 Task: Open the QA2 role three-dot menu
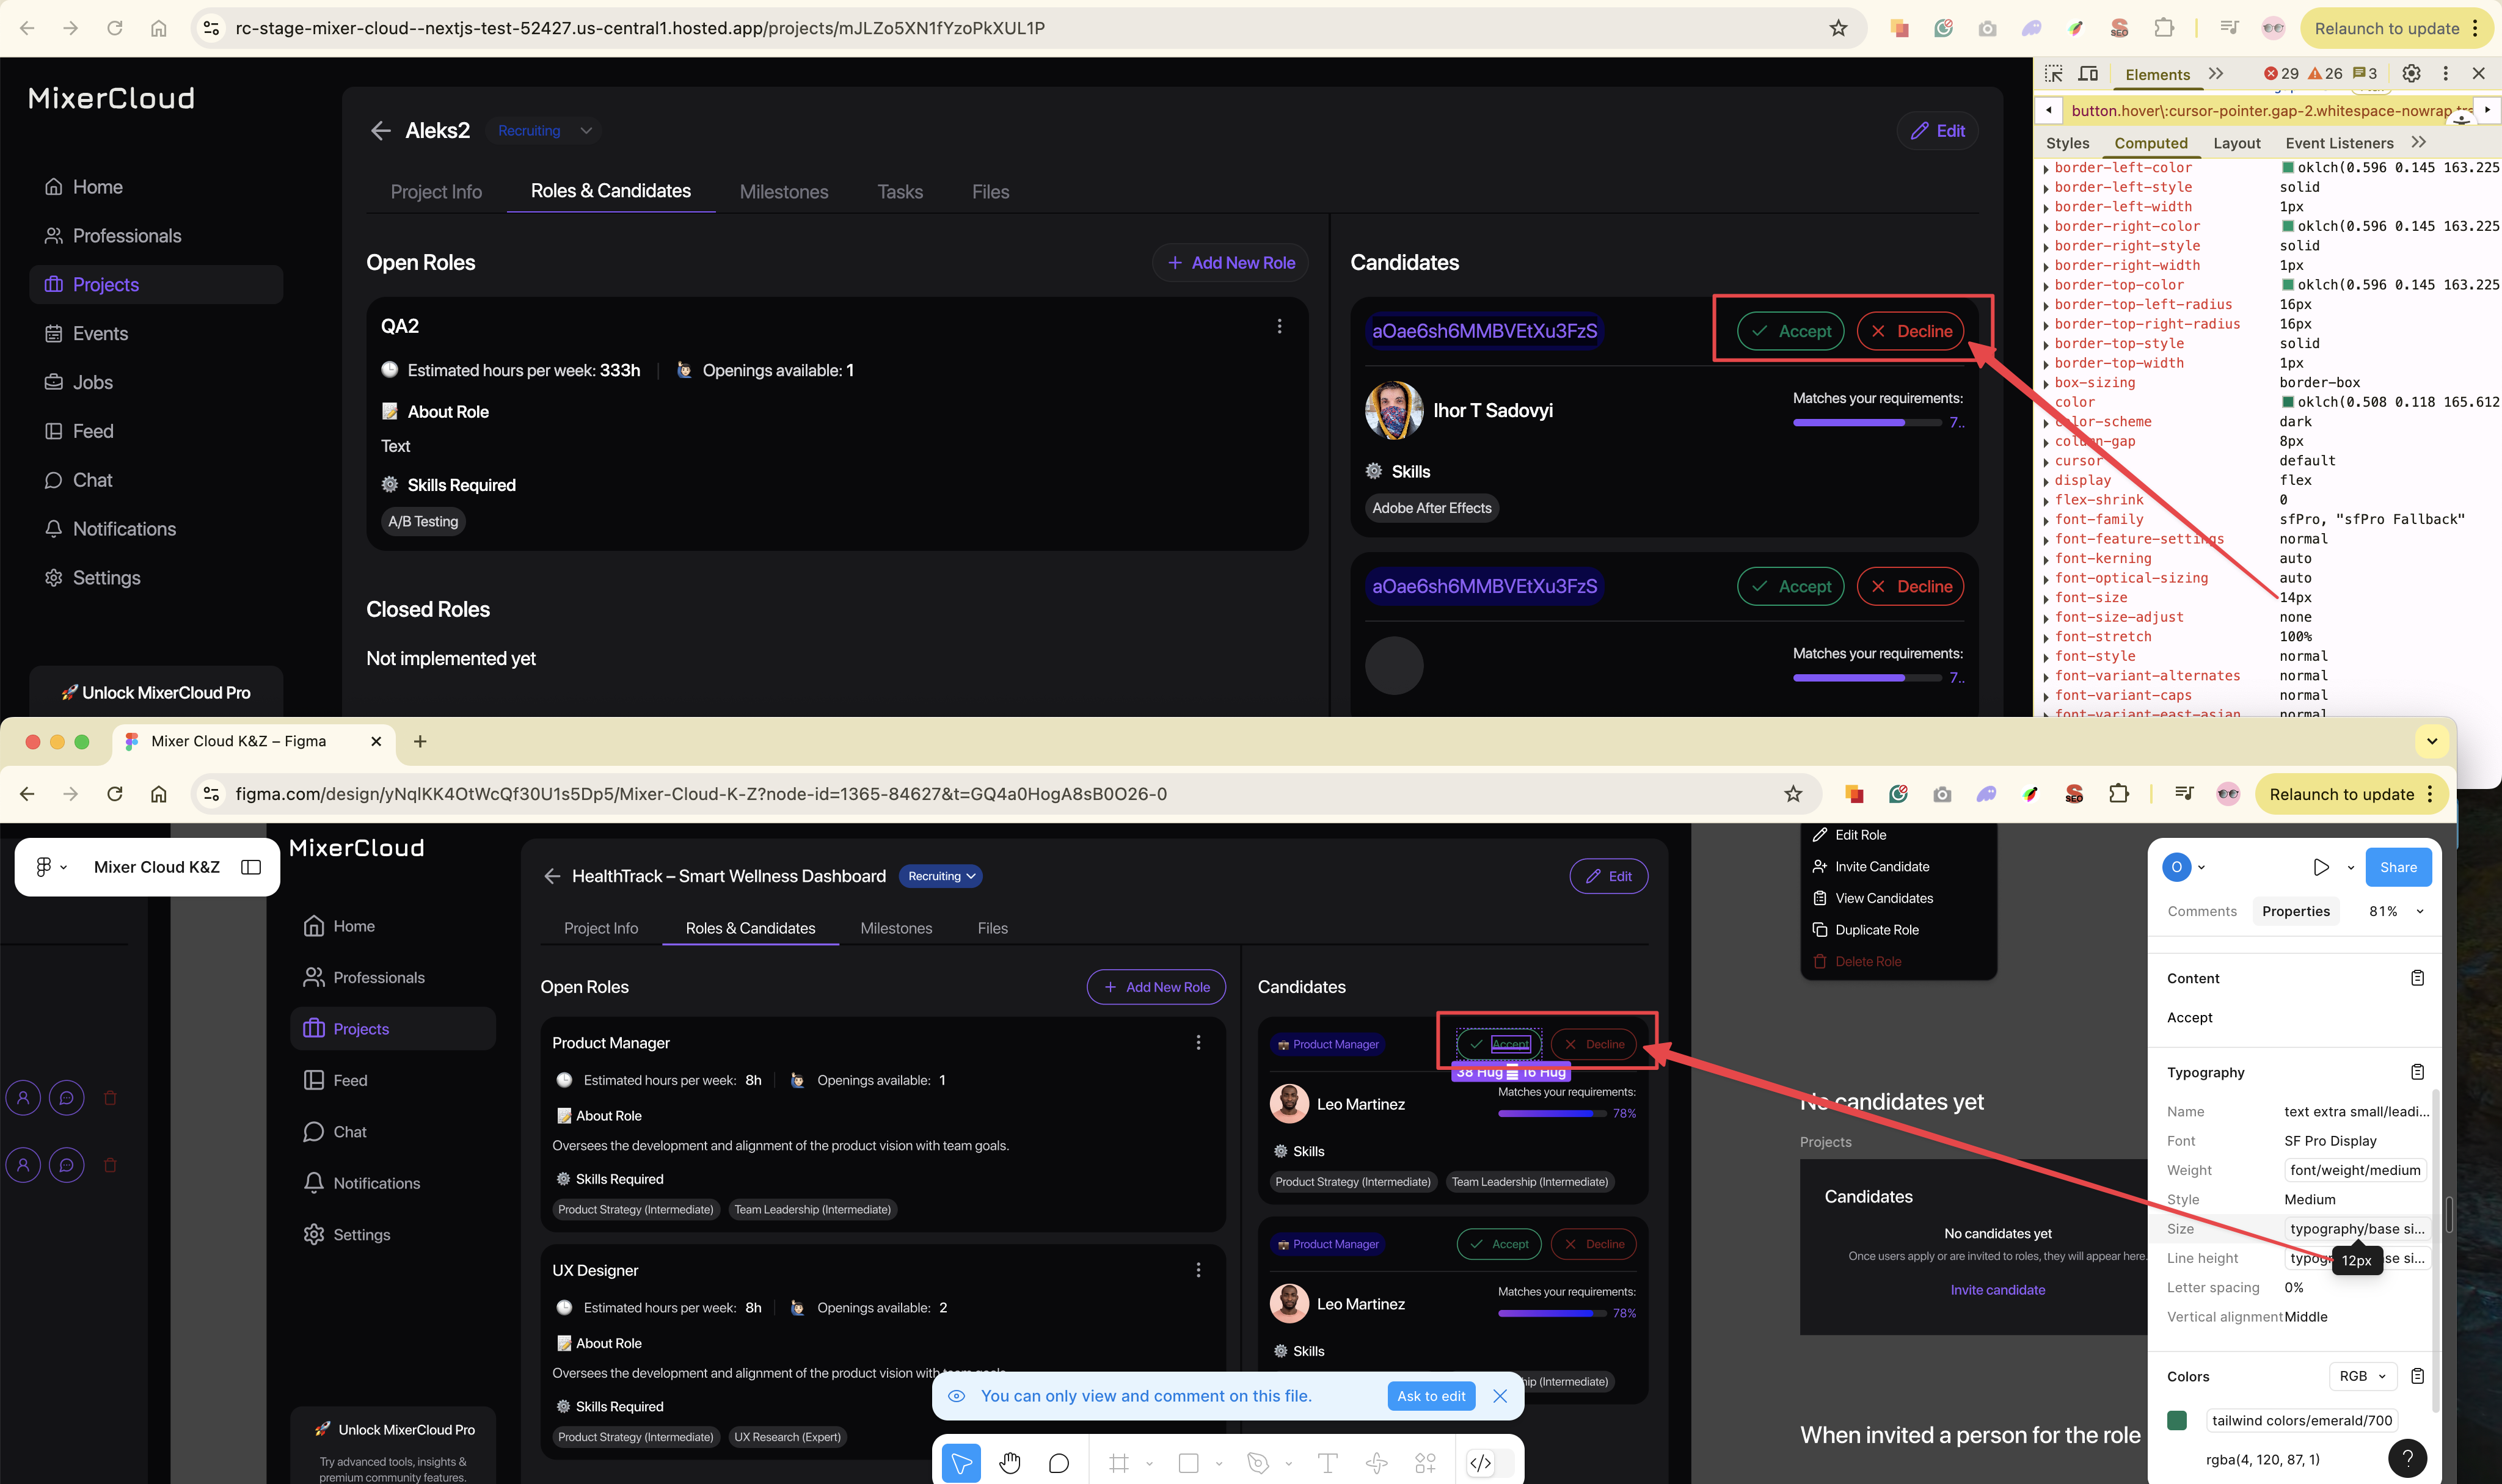(x=1279, y=326)
